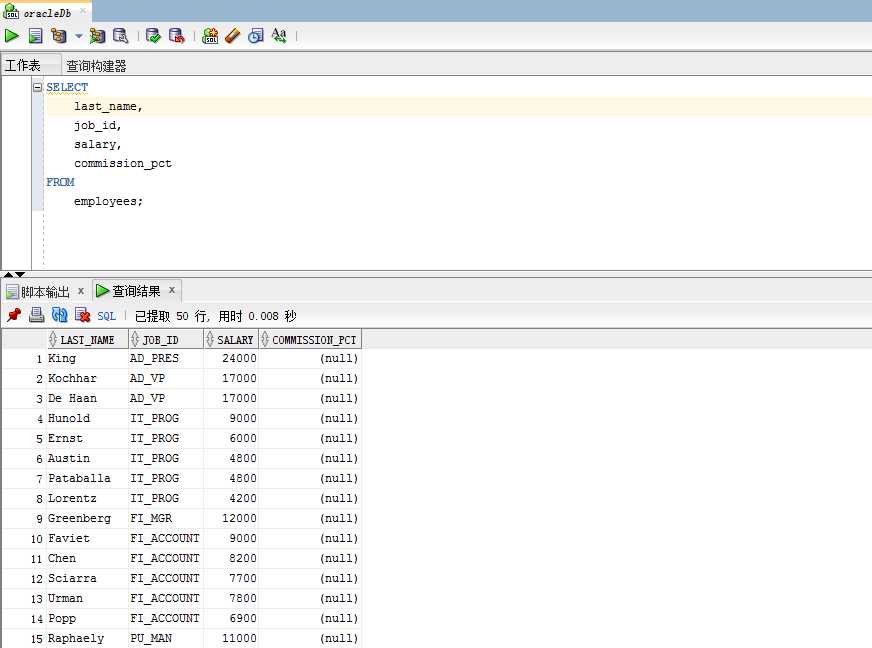Viewport: 872px width, 648px height.
Task: Select the 4200 salary for Lorentz
Action: 231,498
